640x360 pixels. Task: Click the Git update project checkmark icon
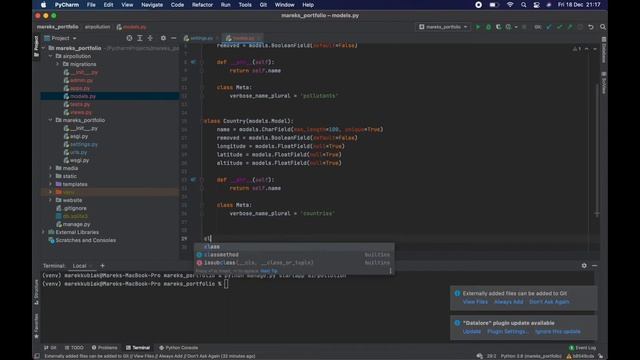coord(549,27)
